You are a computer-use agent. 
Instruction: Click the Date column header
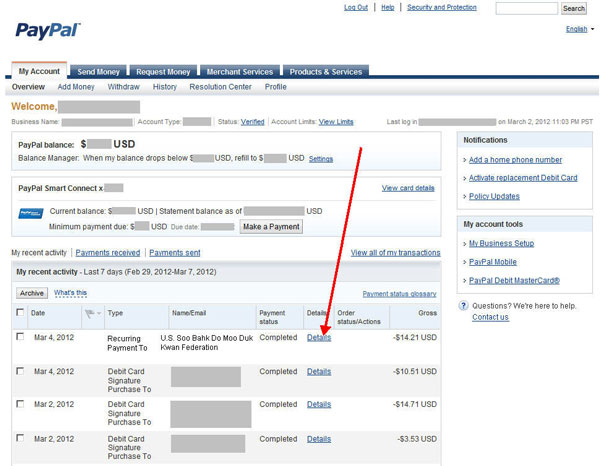pyautogui.click(x=38, y=313)
